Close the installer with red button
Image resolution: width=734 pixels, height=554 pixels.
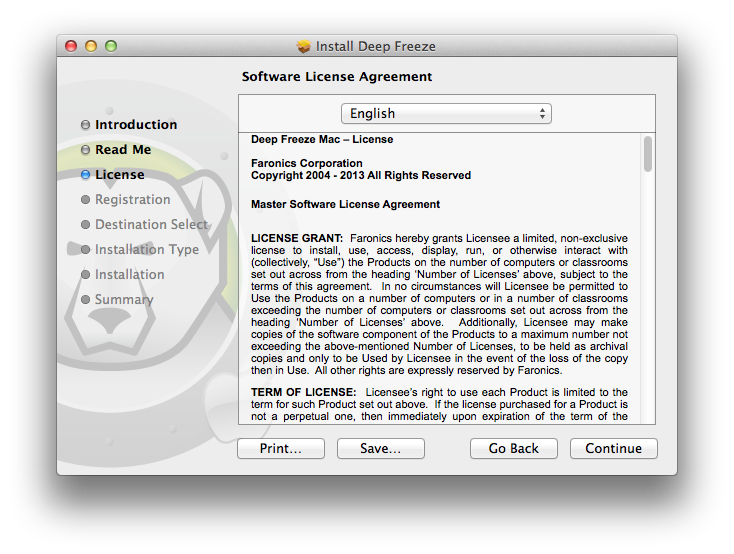click(x=71, y=46)
